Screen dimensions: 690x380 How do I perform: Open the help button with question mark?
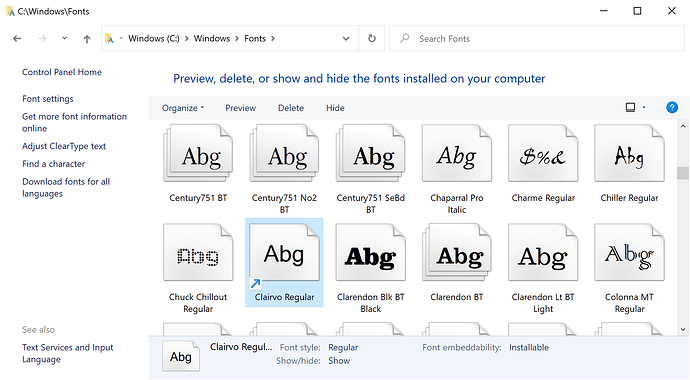pyautogui.click(x=672, y=107)
